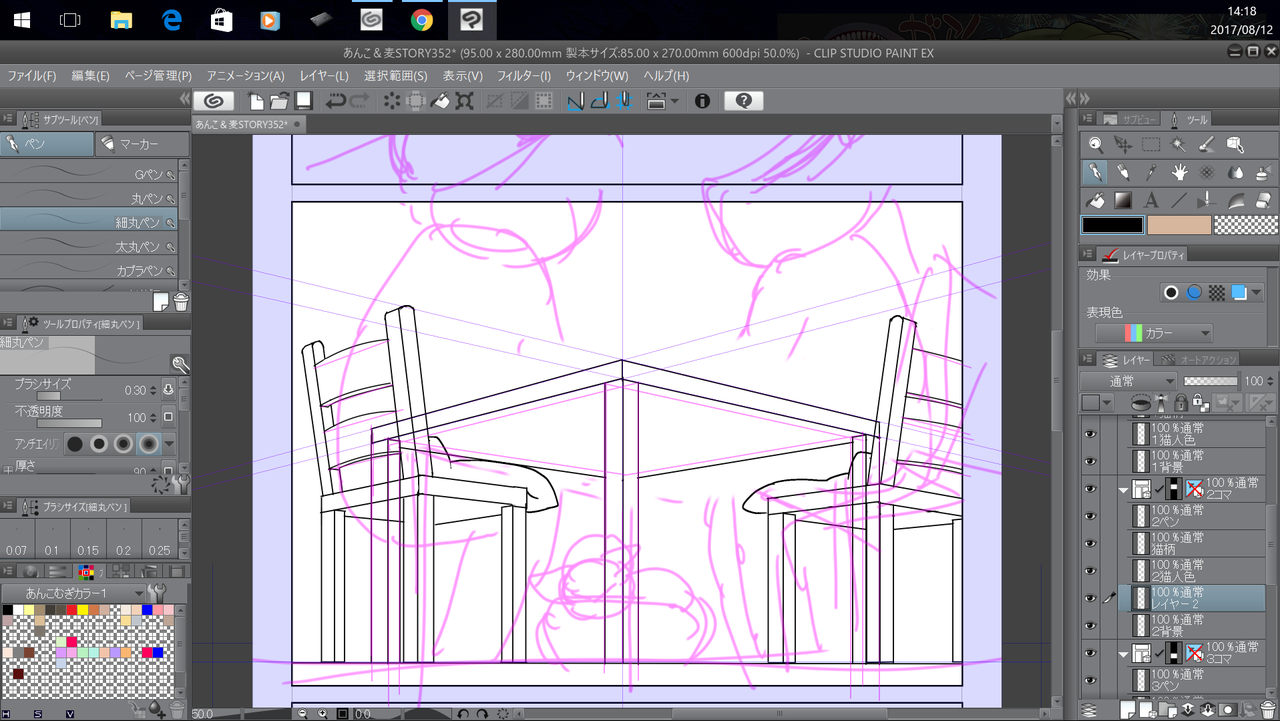Select the Eraser tool

click(1262, 199)
